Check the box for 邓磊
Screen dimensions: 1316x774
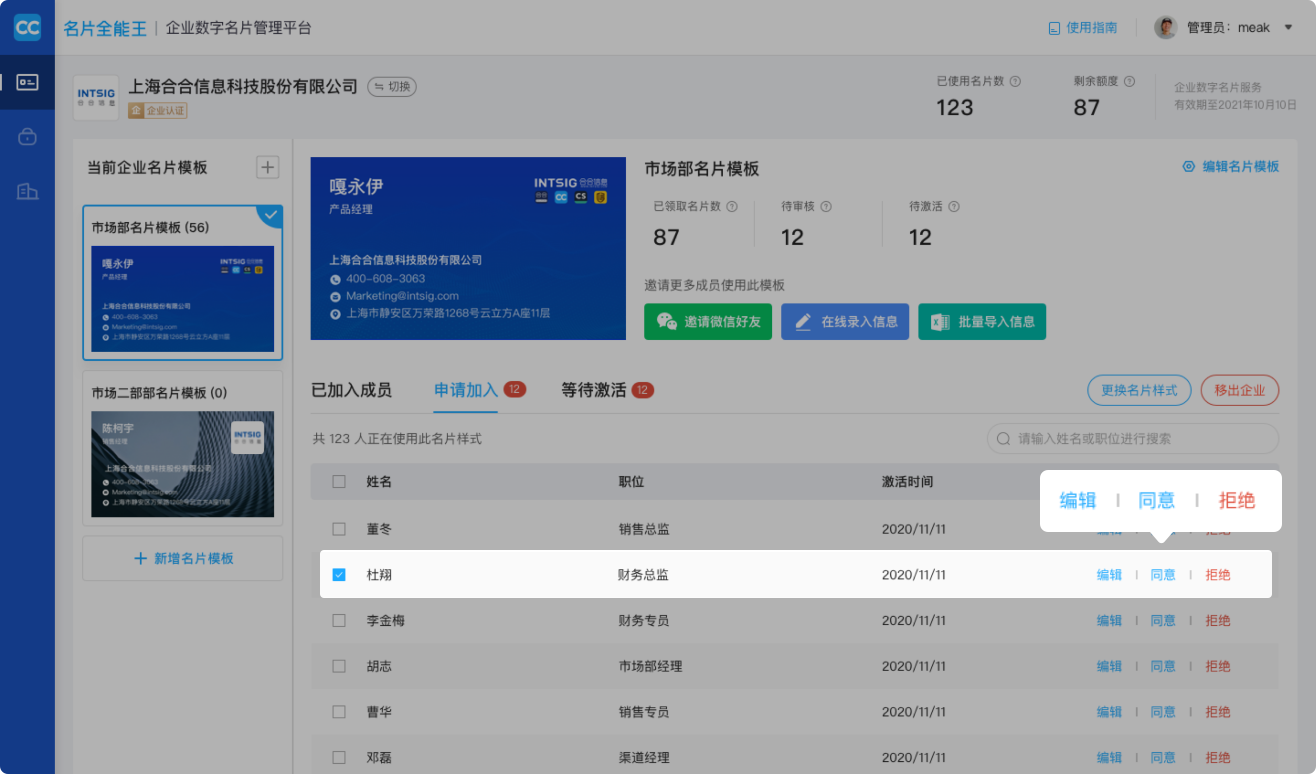tap(339, 758)
